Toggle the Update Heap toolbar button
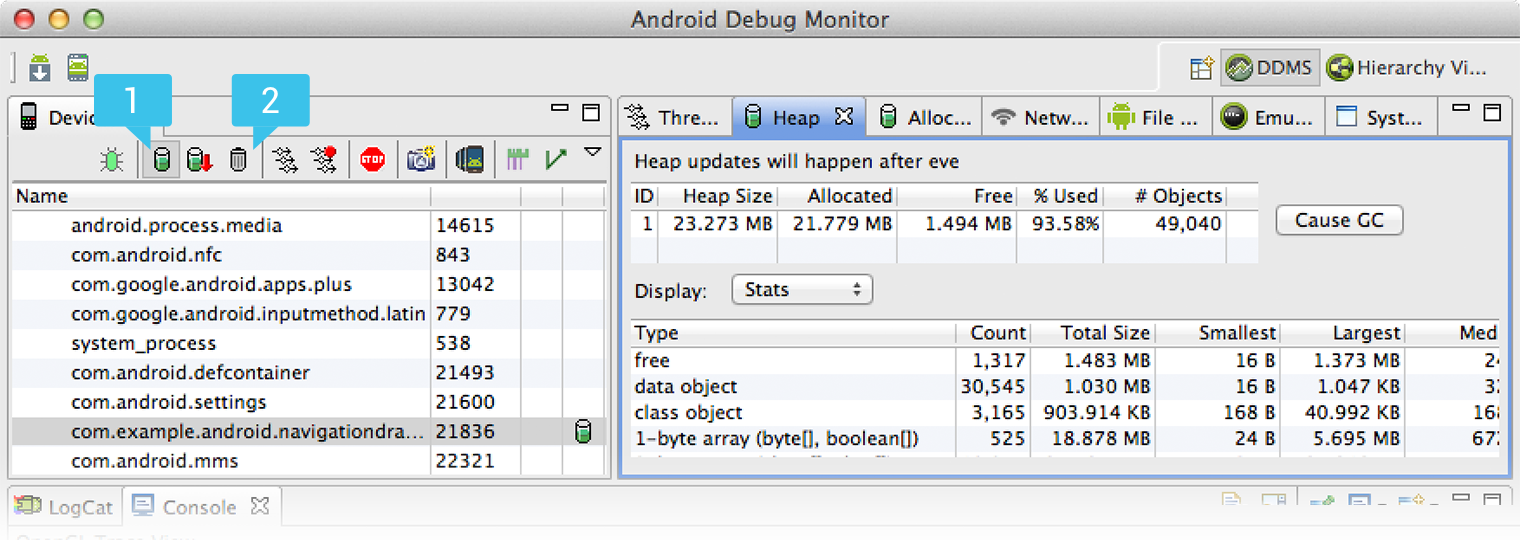1520x540 pixels. pyautogui.click(x=161, y=159)
